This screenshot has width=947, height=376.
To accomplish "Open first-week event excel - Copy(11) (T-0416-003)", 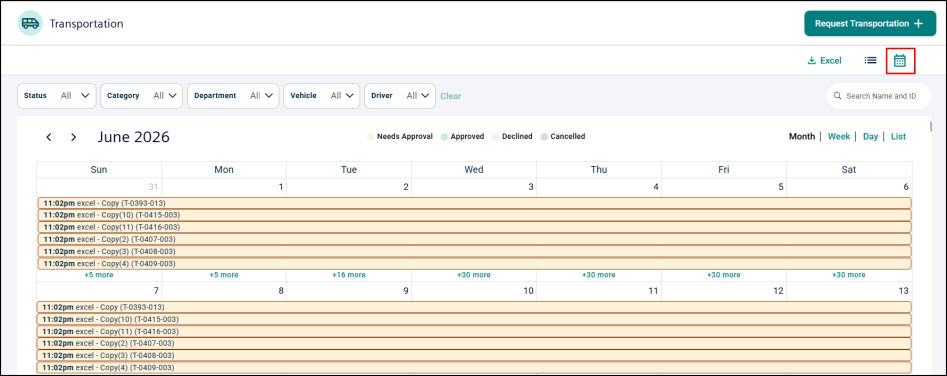I will point(475,227).
